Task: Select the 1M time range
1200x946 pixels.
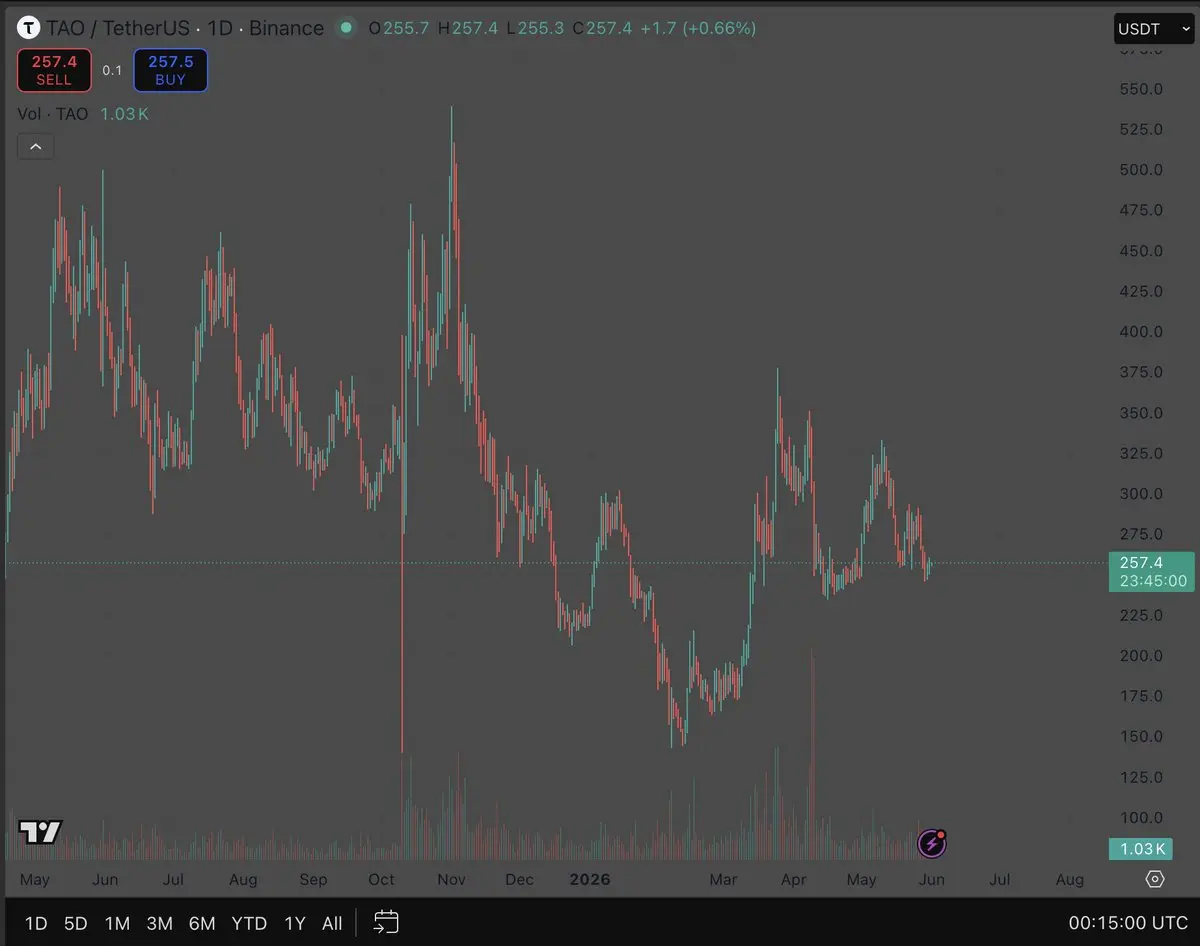Action: click(x=117, y=923)
